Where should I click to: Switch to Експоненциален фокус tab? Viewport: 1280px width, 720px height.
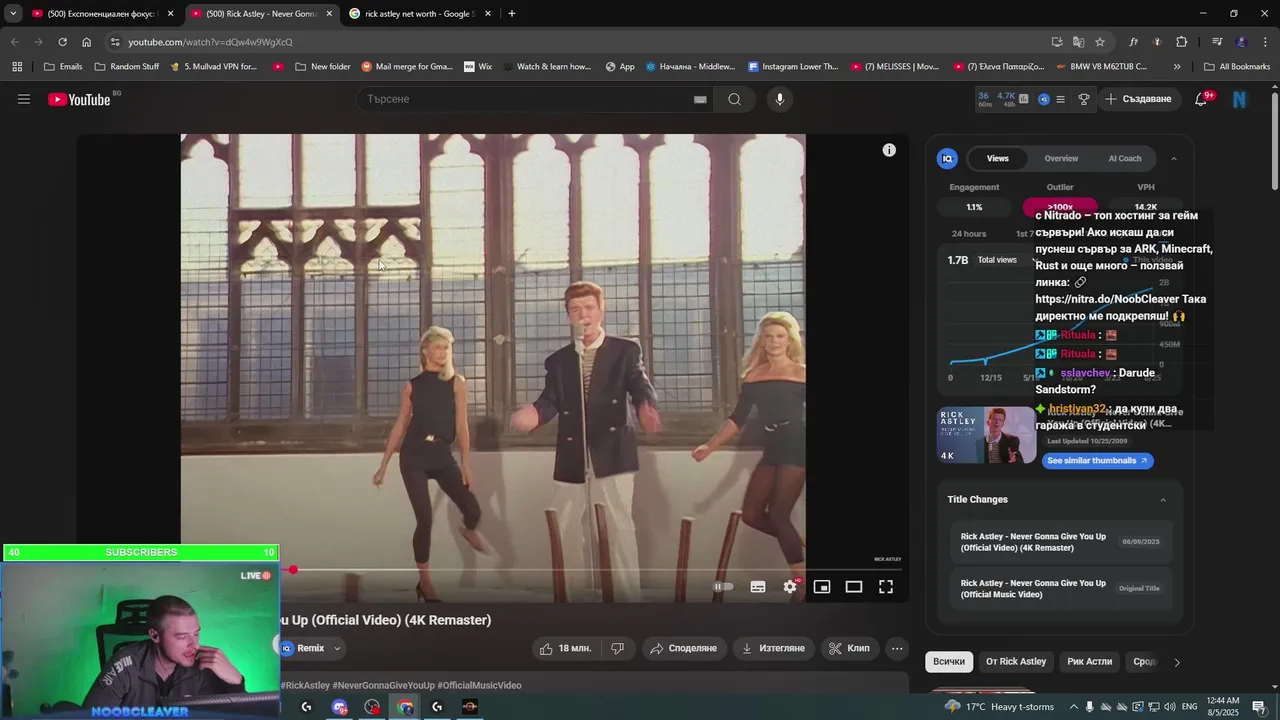click(103, 14)
